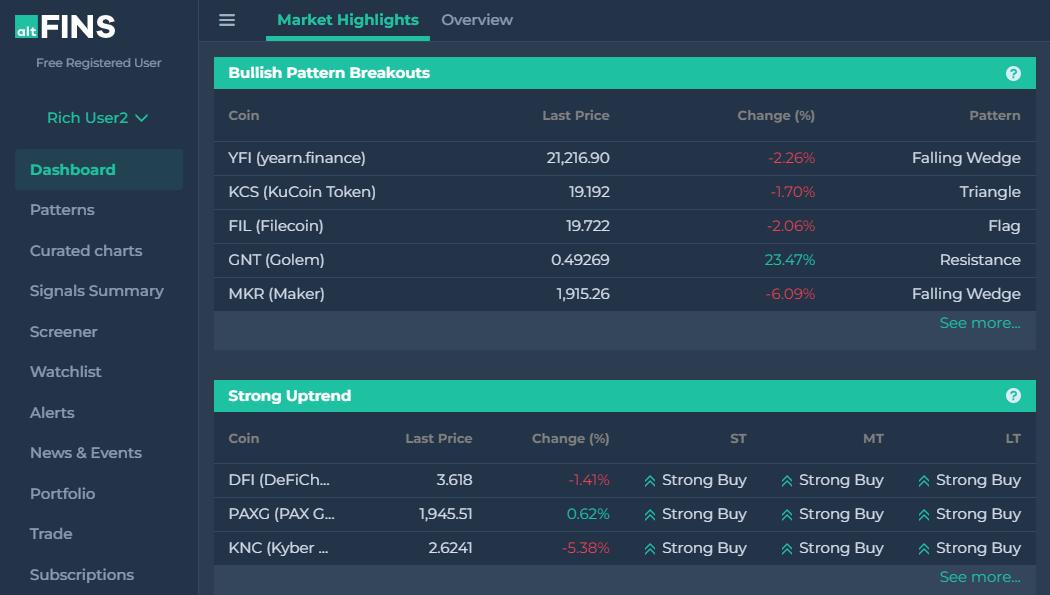
Task: Select KCS (KuCoin Token) coin
Action: 302,192
